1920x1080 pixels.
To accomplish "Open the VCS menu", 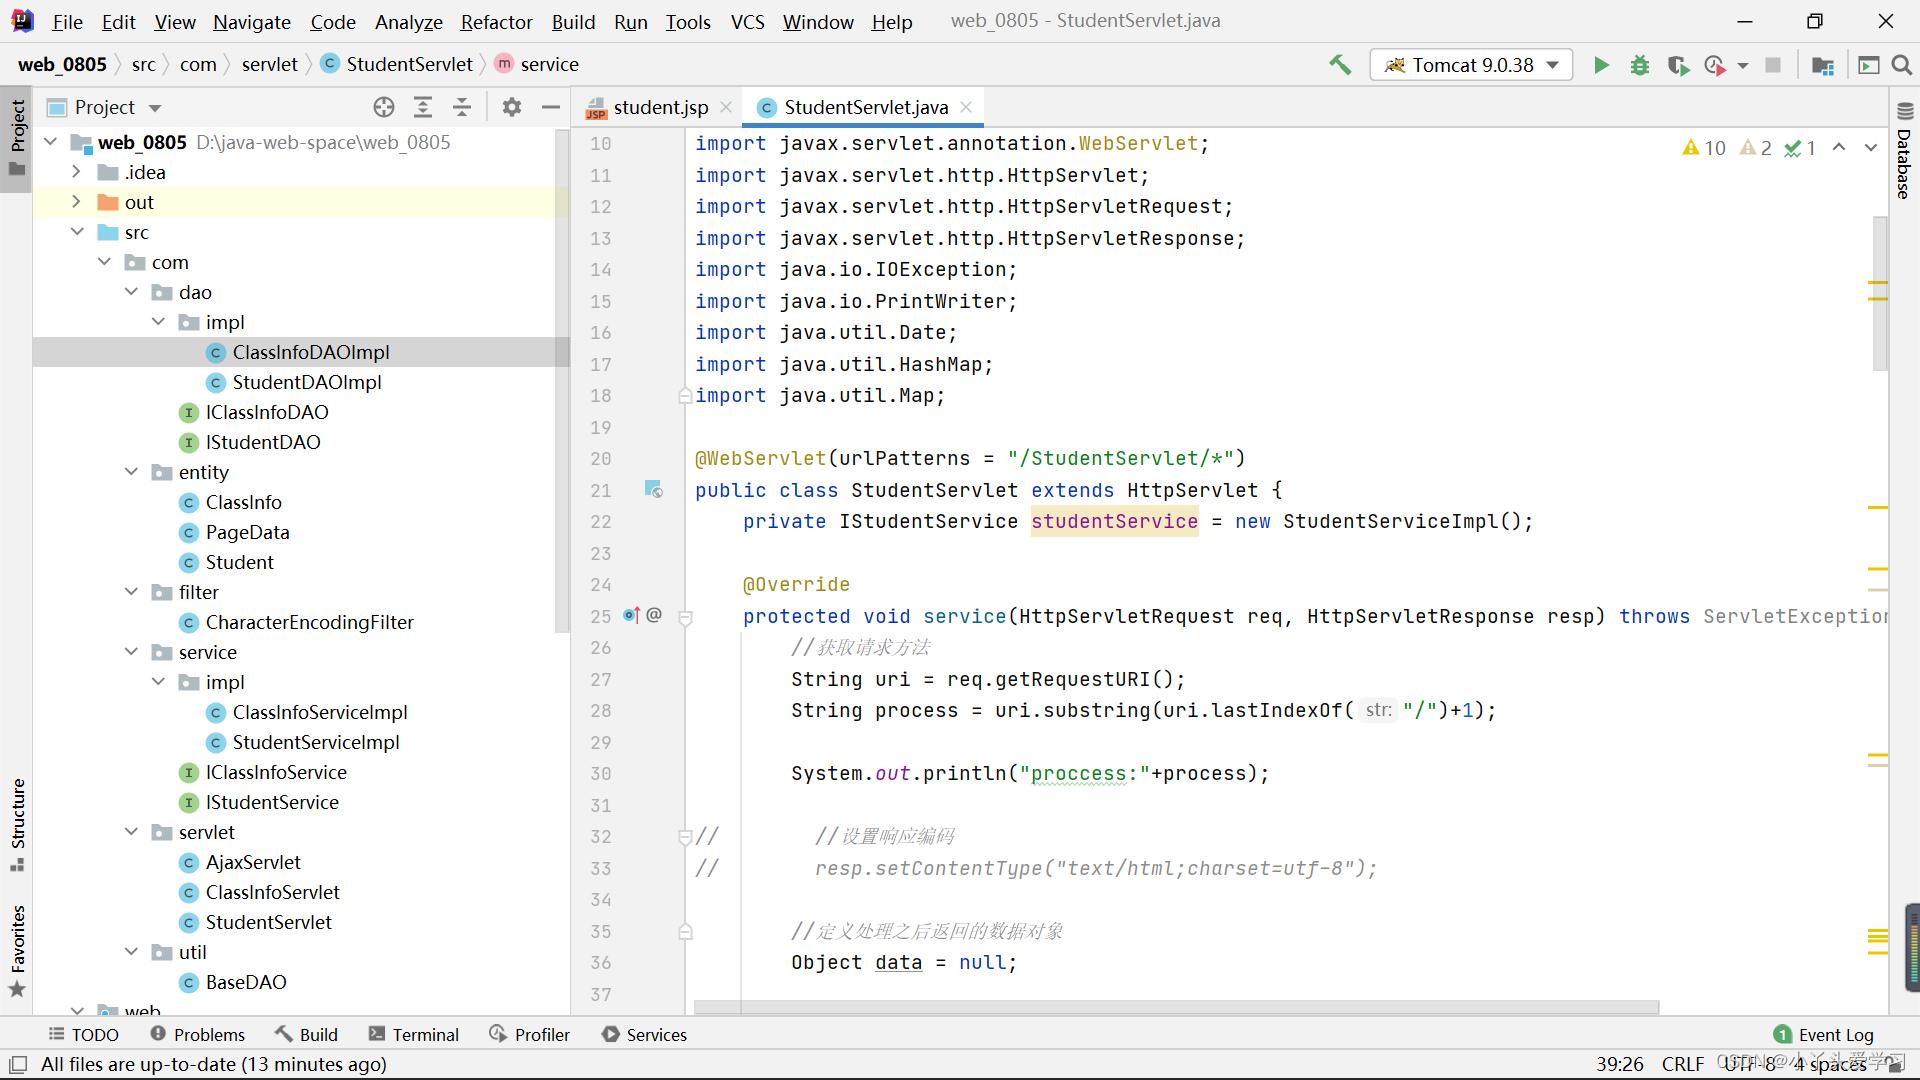I will 747,21.
